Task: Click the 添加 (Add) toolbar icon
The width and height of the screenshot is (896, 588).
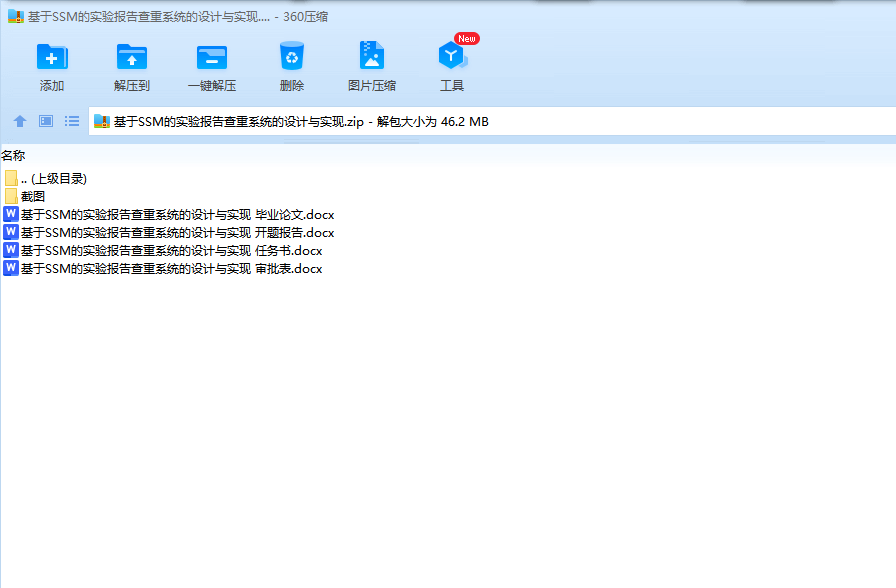Action: [52, 57]
